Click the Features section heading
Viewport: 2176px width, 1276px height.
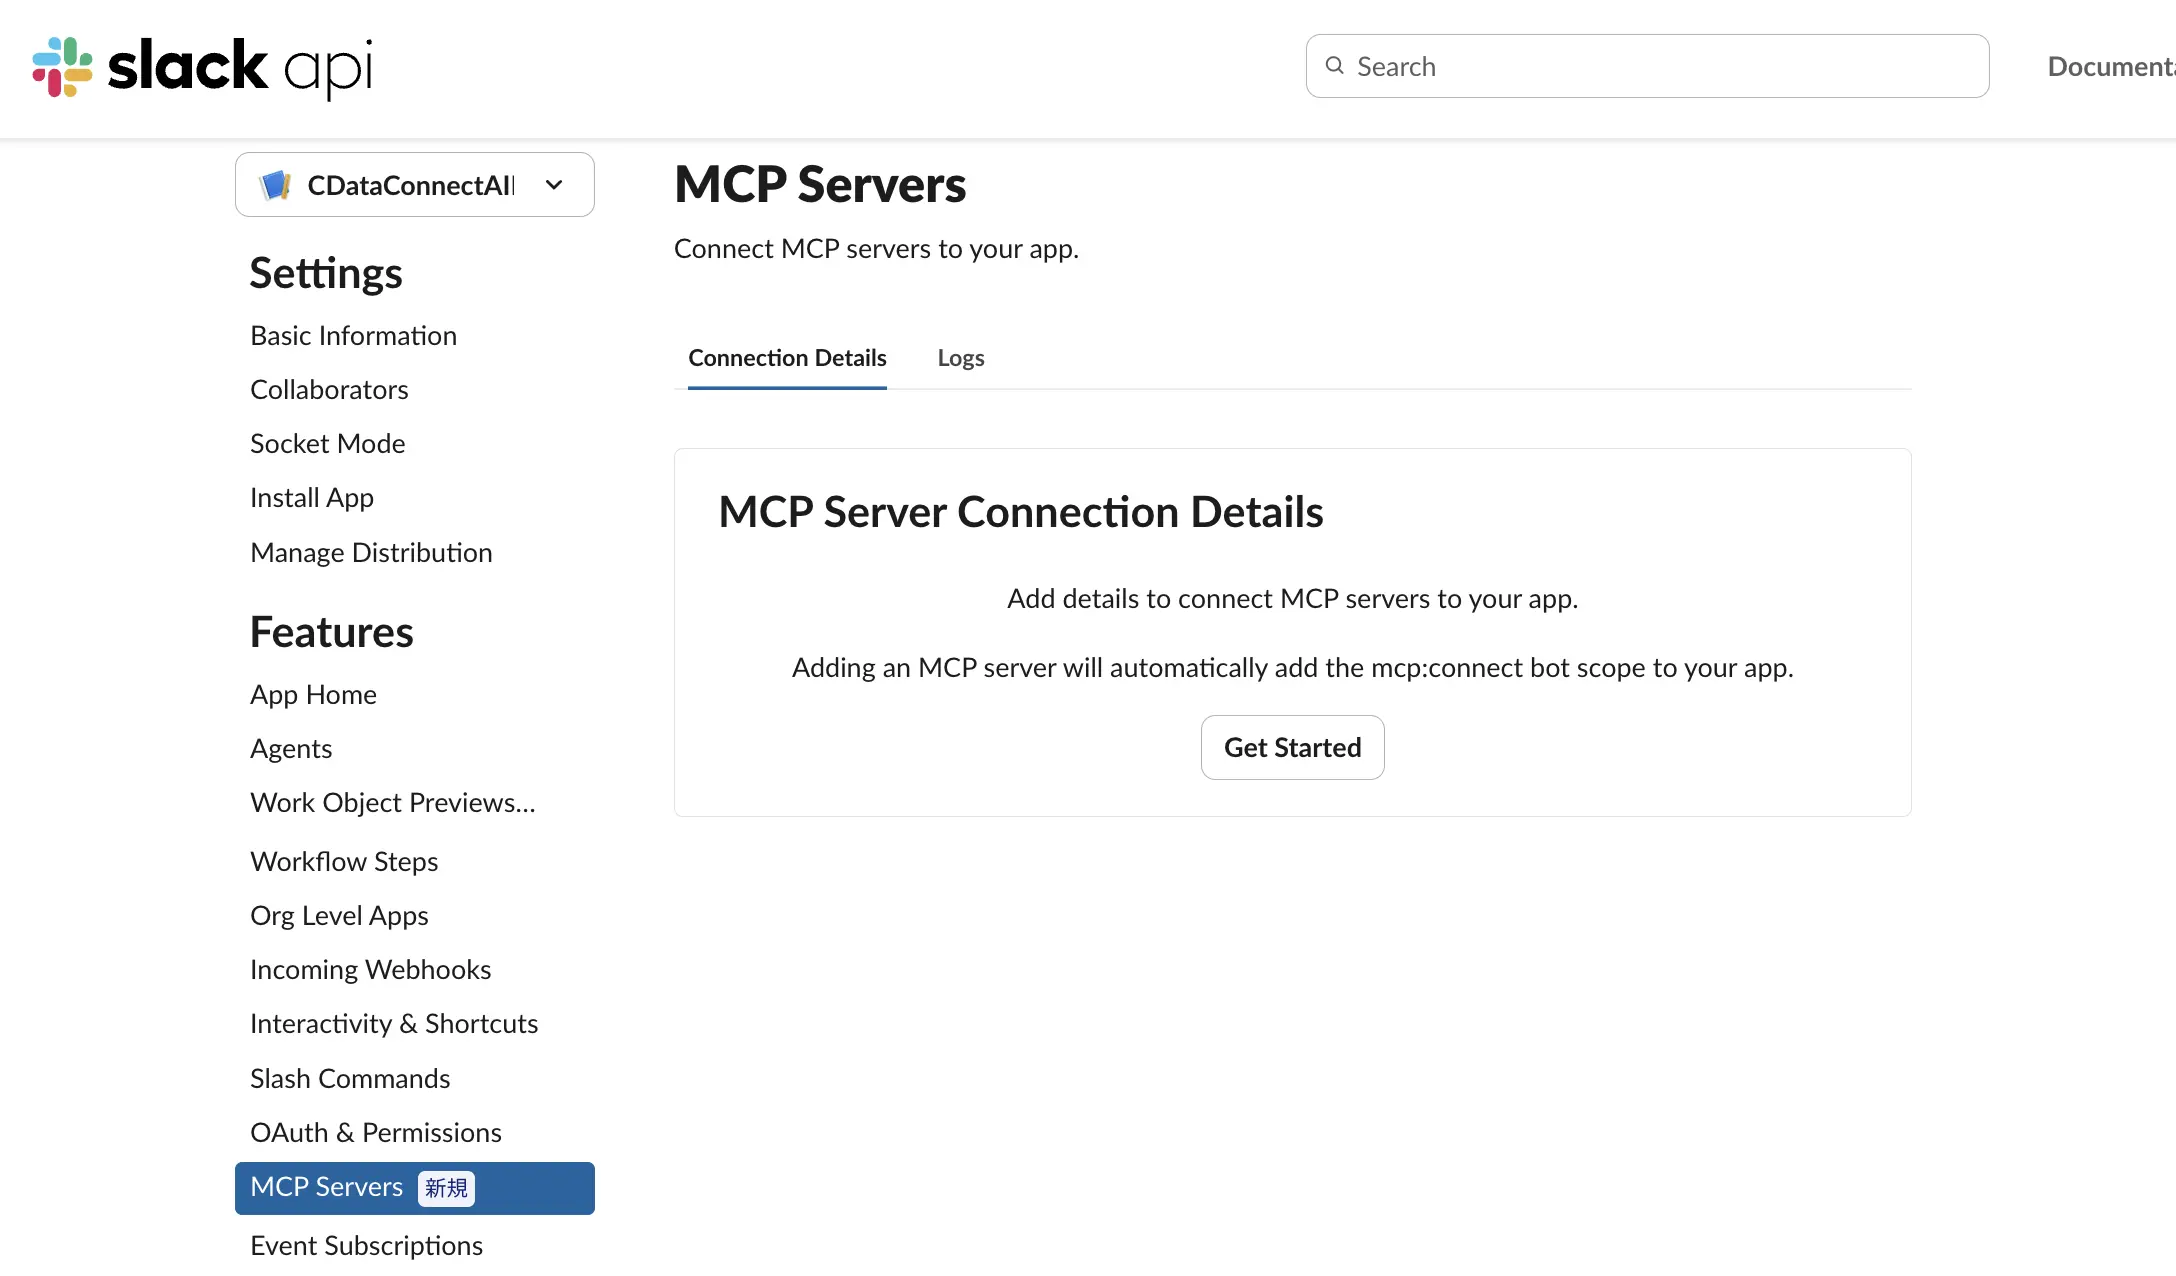[x=331, y=633]
